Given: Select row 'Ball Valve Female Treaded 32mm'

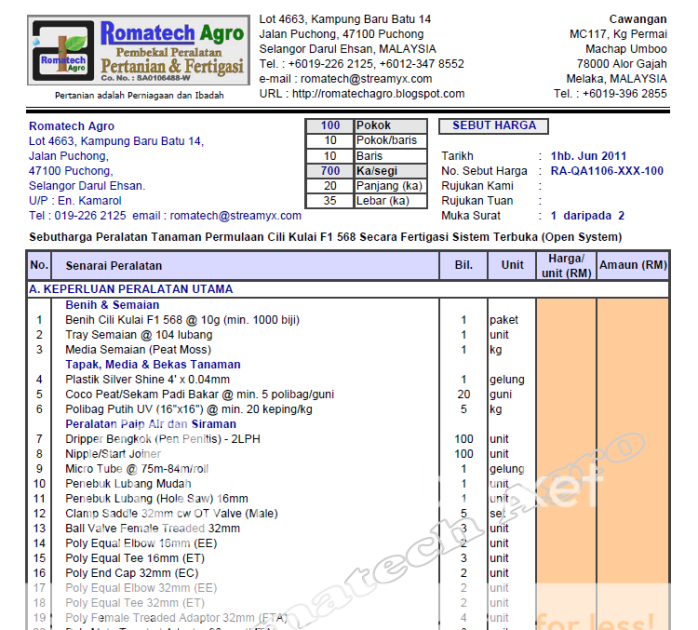Looking at the screenshot, I should point(348,528).
